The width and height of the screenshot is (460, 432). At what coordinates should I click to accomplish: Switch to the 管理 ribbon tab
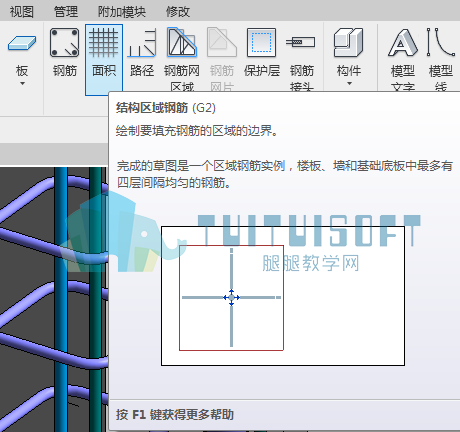(x=66, y=12)
